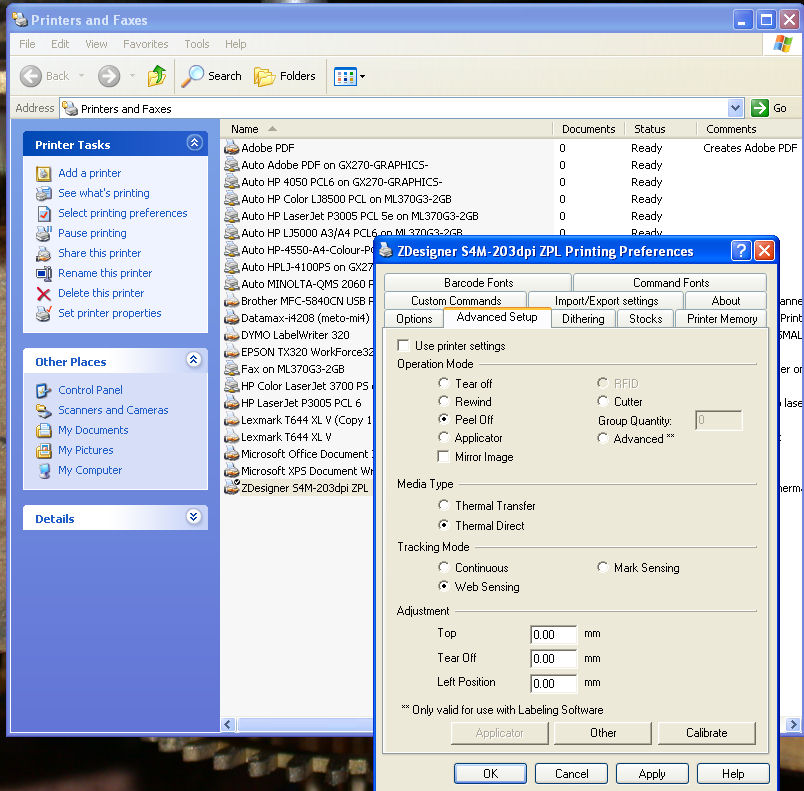Select the Applicator operation mode radio

click(x=444, y=437)
